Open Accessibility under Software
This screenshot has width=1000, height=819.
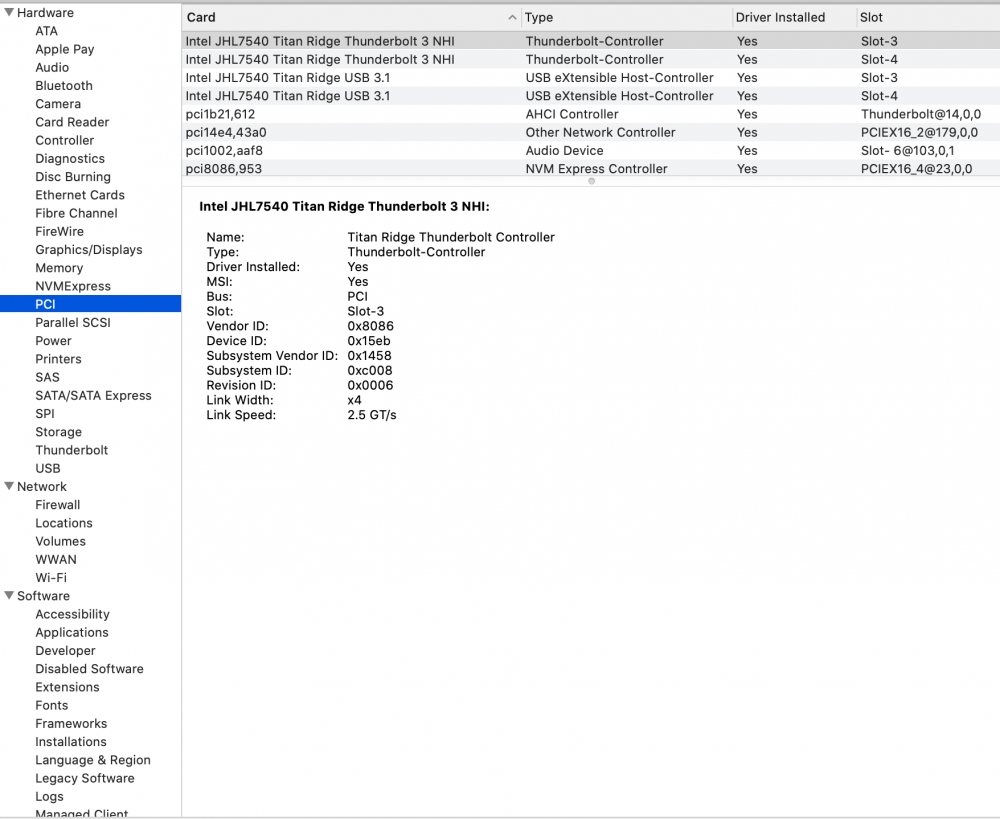72,614
